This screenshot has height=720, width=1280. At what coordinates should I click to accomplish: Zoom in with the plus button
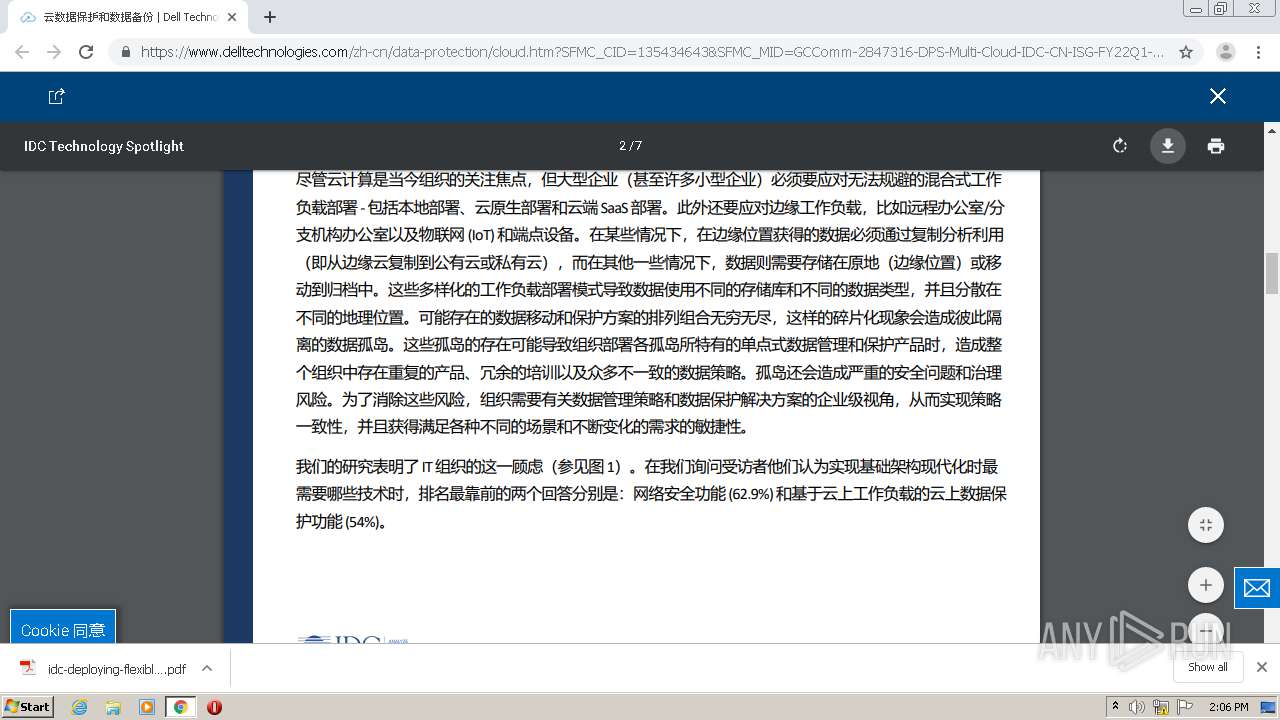[1206, 585]
